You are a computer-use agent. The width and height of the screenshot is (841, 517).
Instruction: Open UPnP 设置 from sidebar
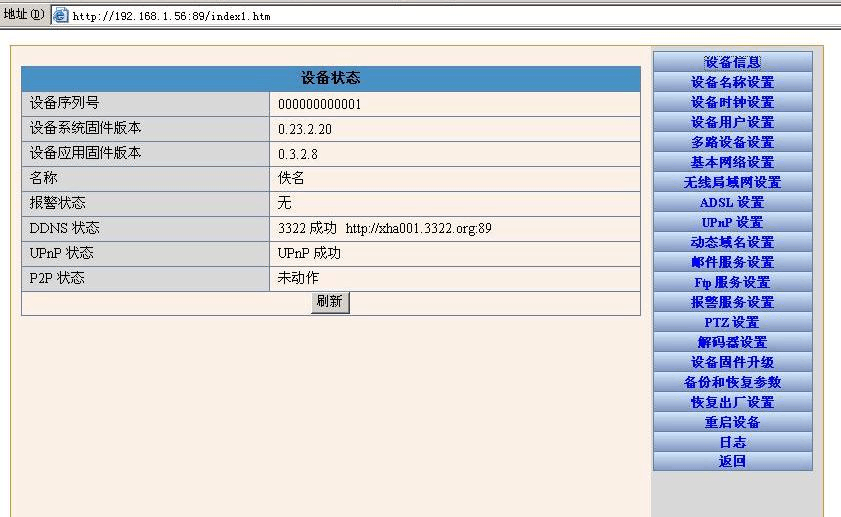[732, 222]
